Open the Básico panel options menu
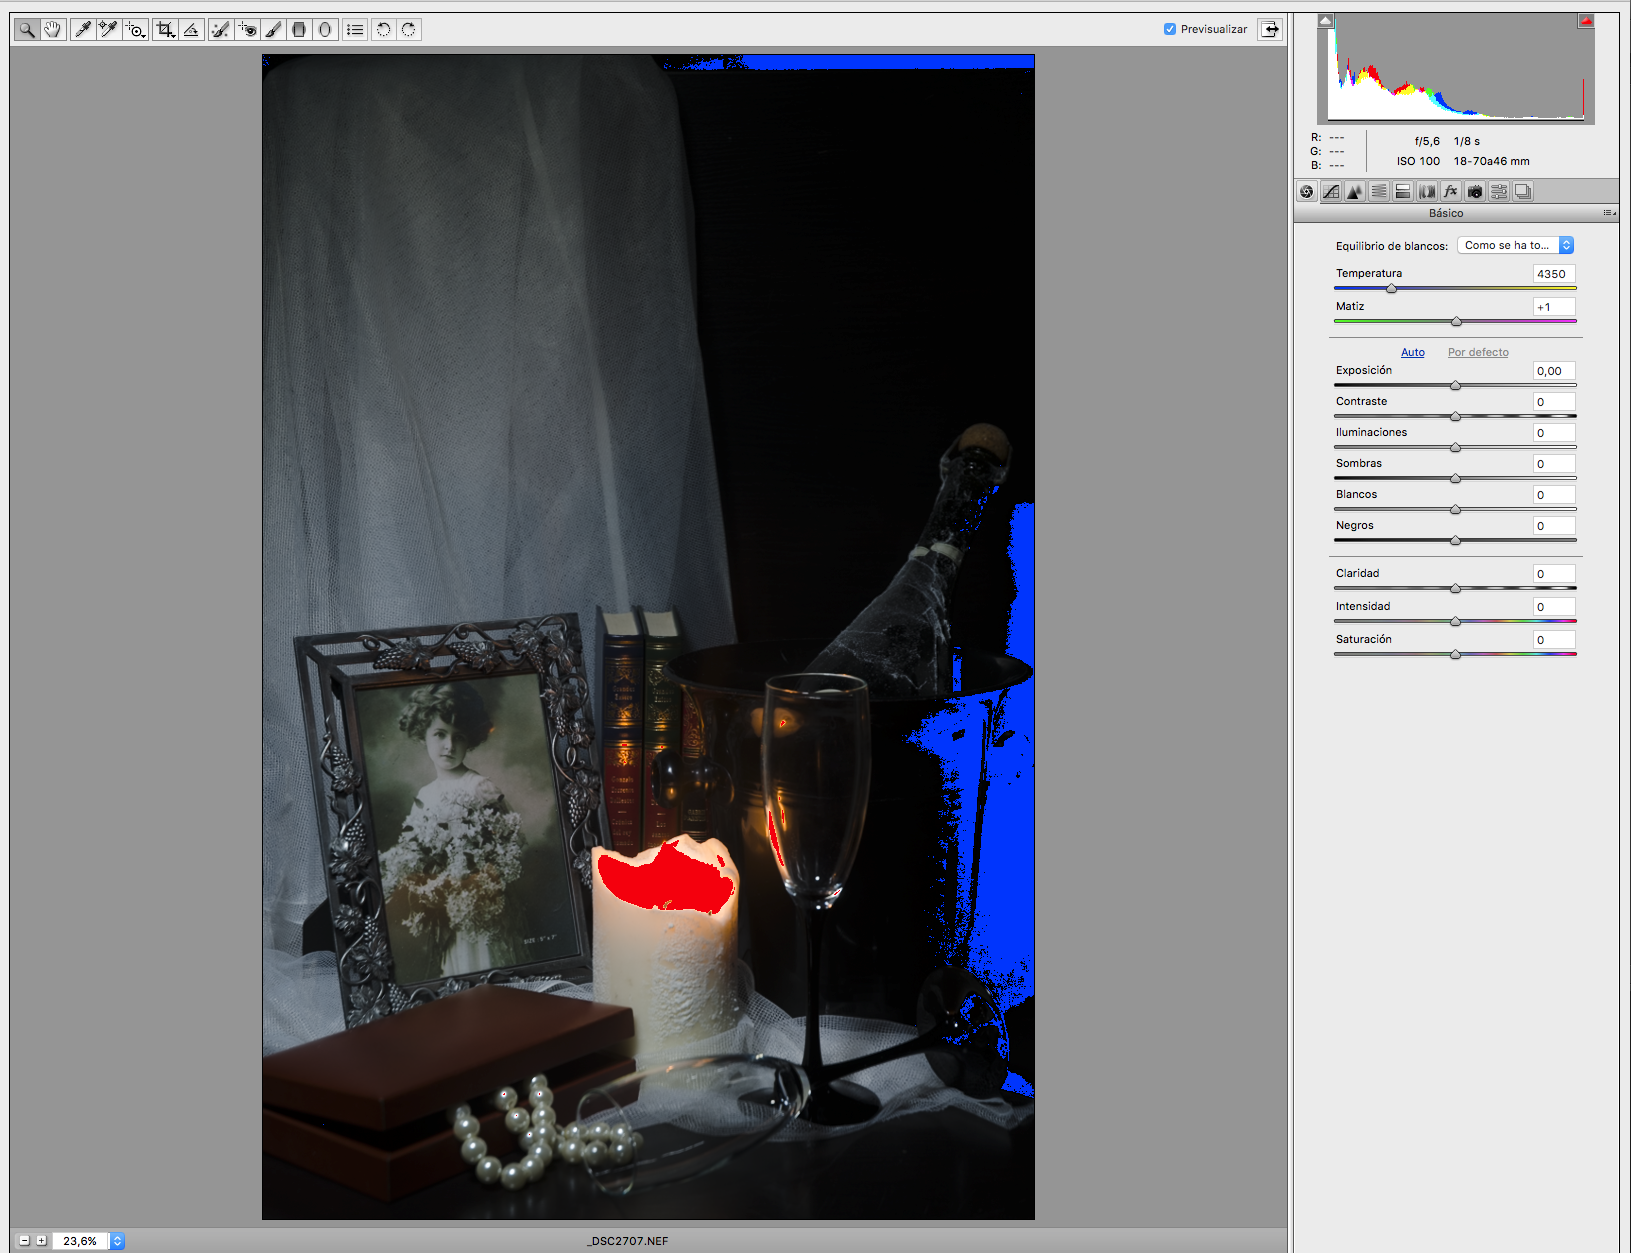1631x1253 pixels. pyautogui.click(x=1608, y=213)
